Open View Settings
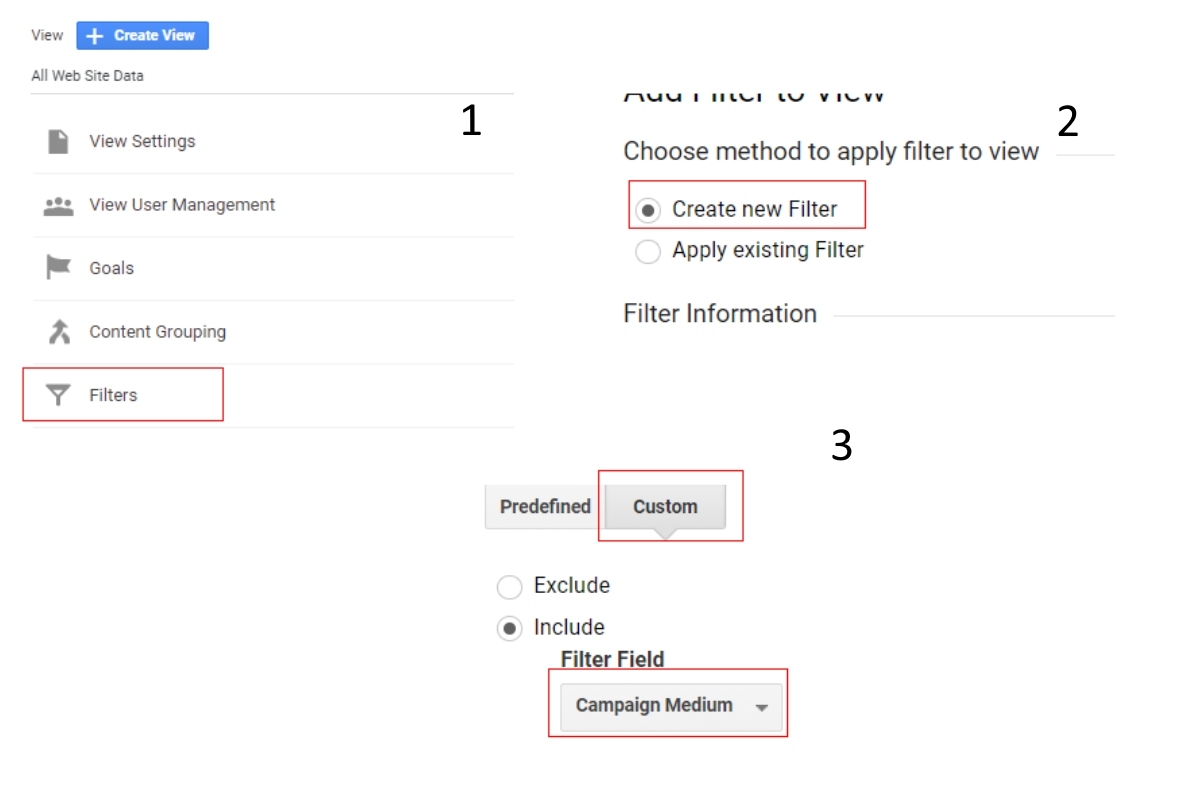The image size is (1200, 800). [142, 141]
